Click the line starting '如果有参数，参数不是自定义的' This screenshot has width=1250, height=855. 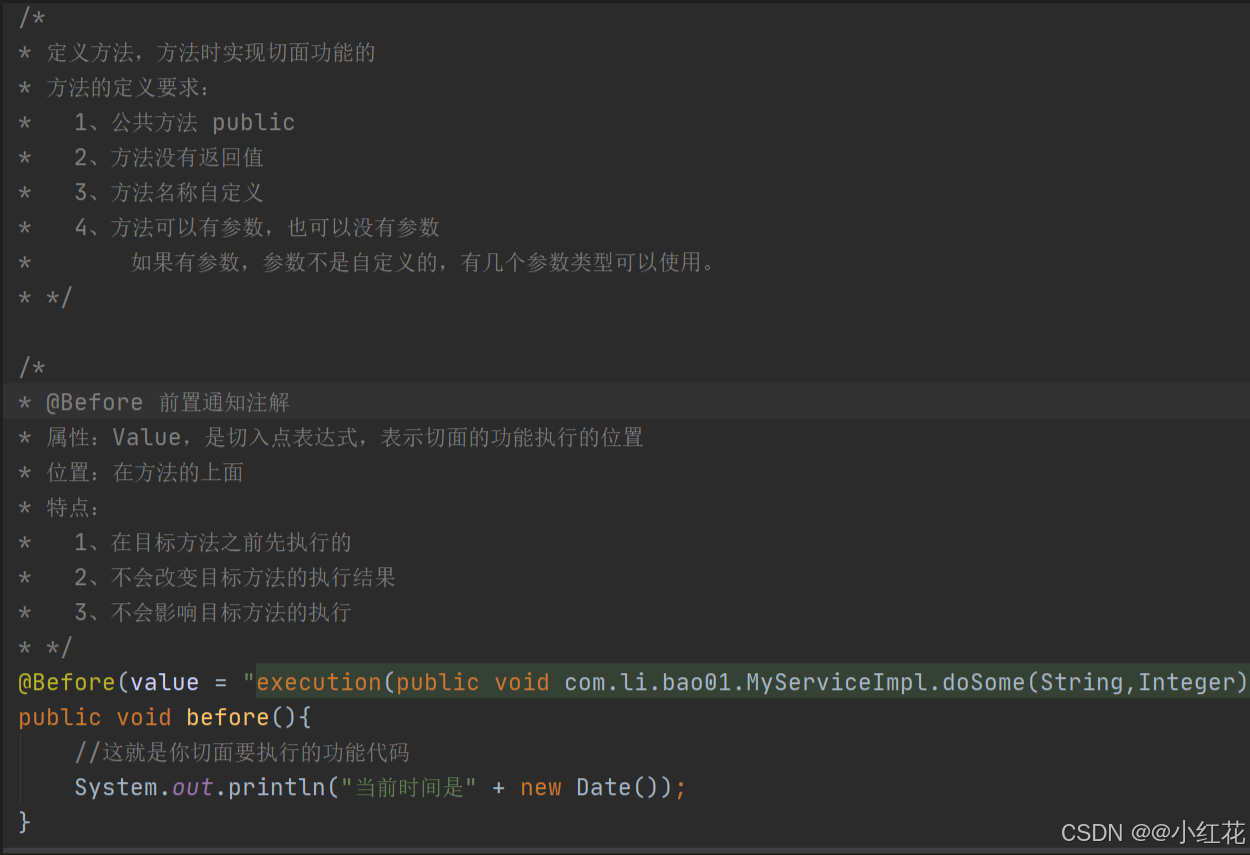(424, 263)
